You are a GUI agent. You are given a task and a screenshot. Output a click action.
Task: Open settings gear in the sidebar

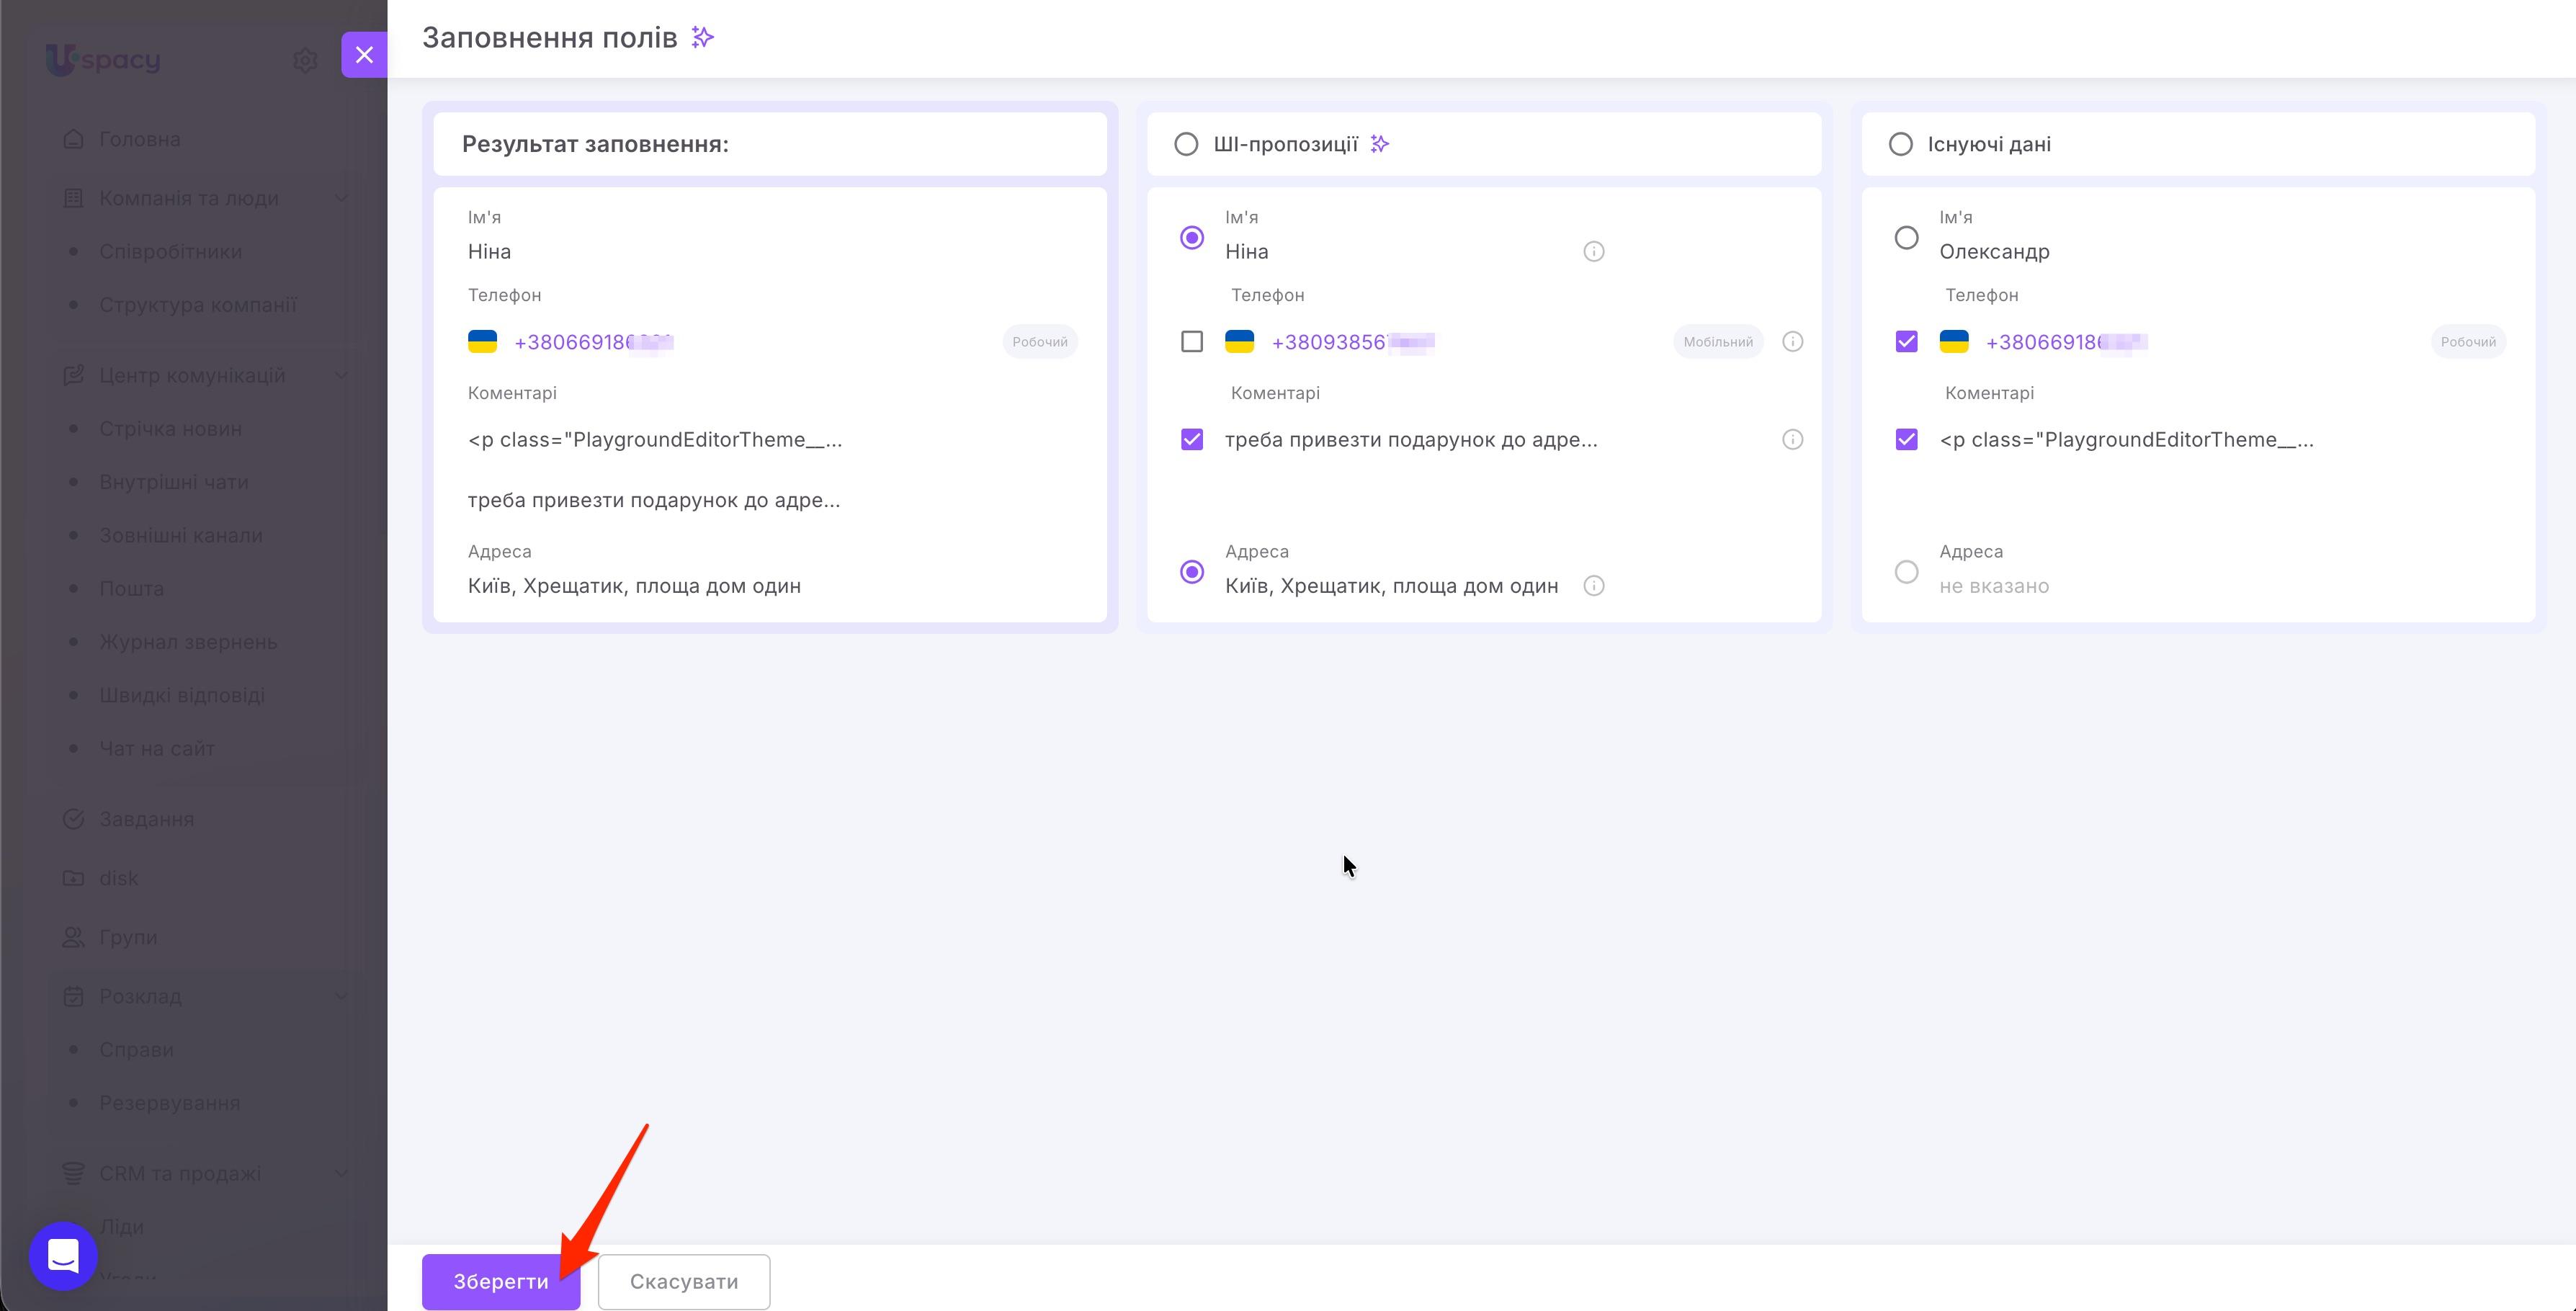(305, 61)
